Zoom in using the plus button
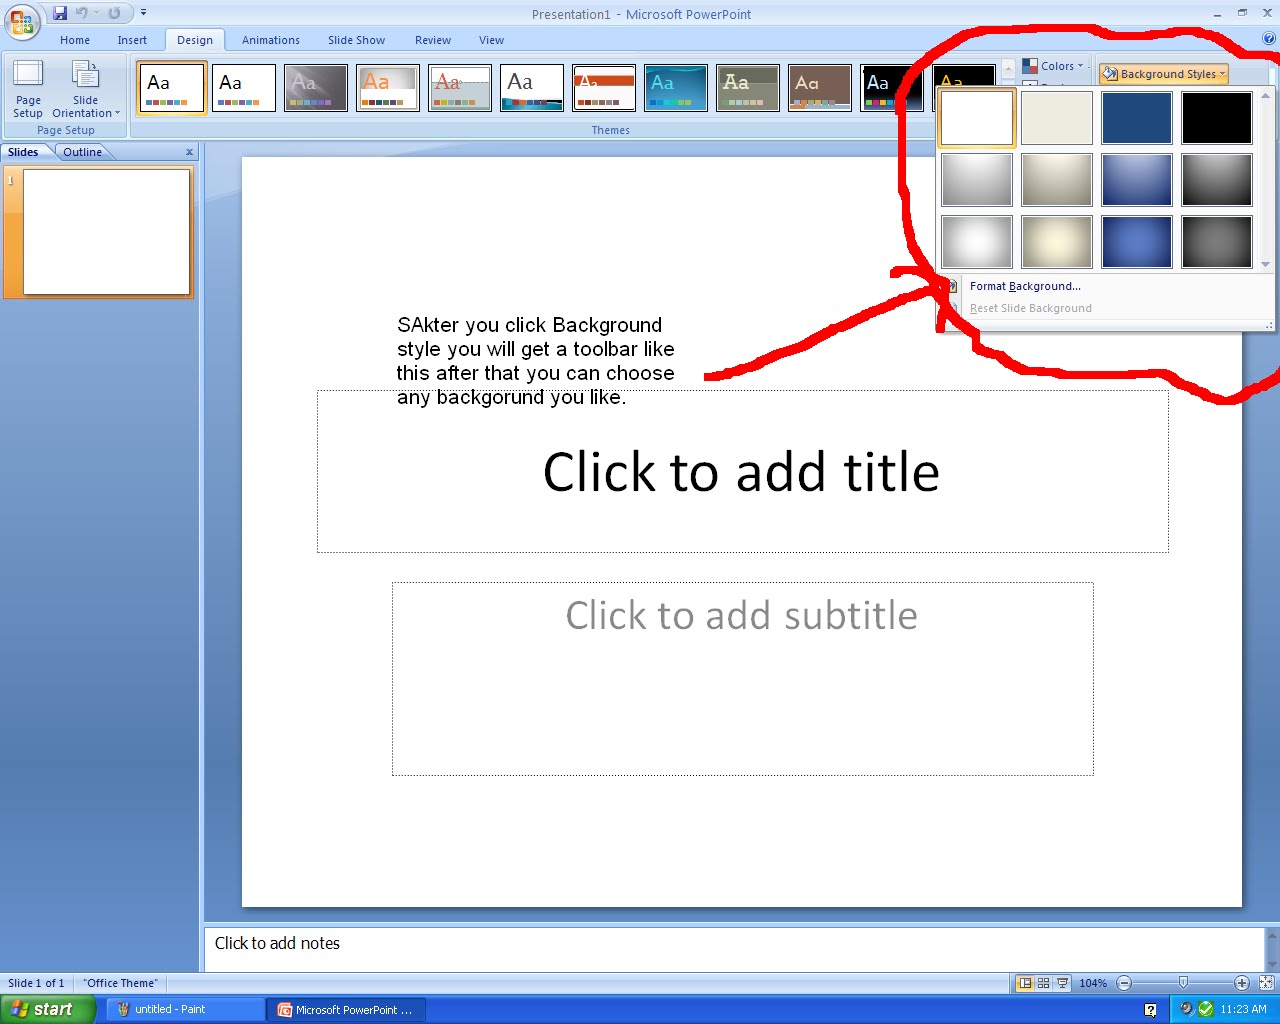 pos(1241,983)
